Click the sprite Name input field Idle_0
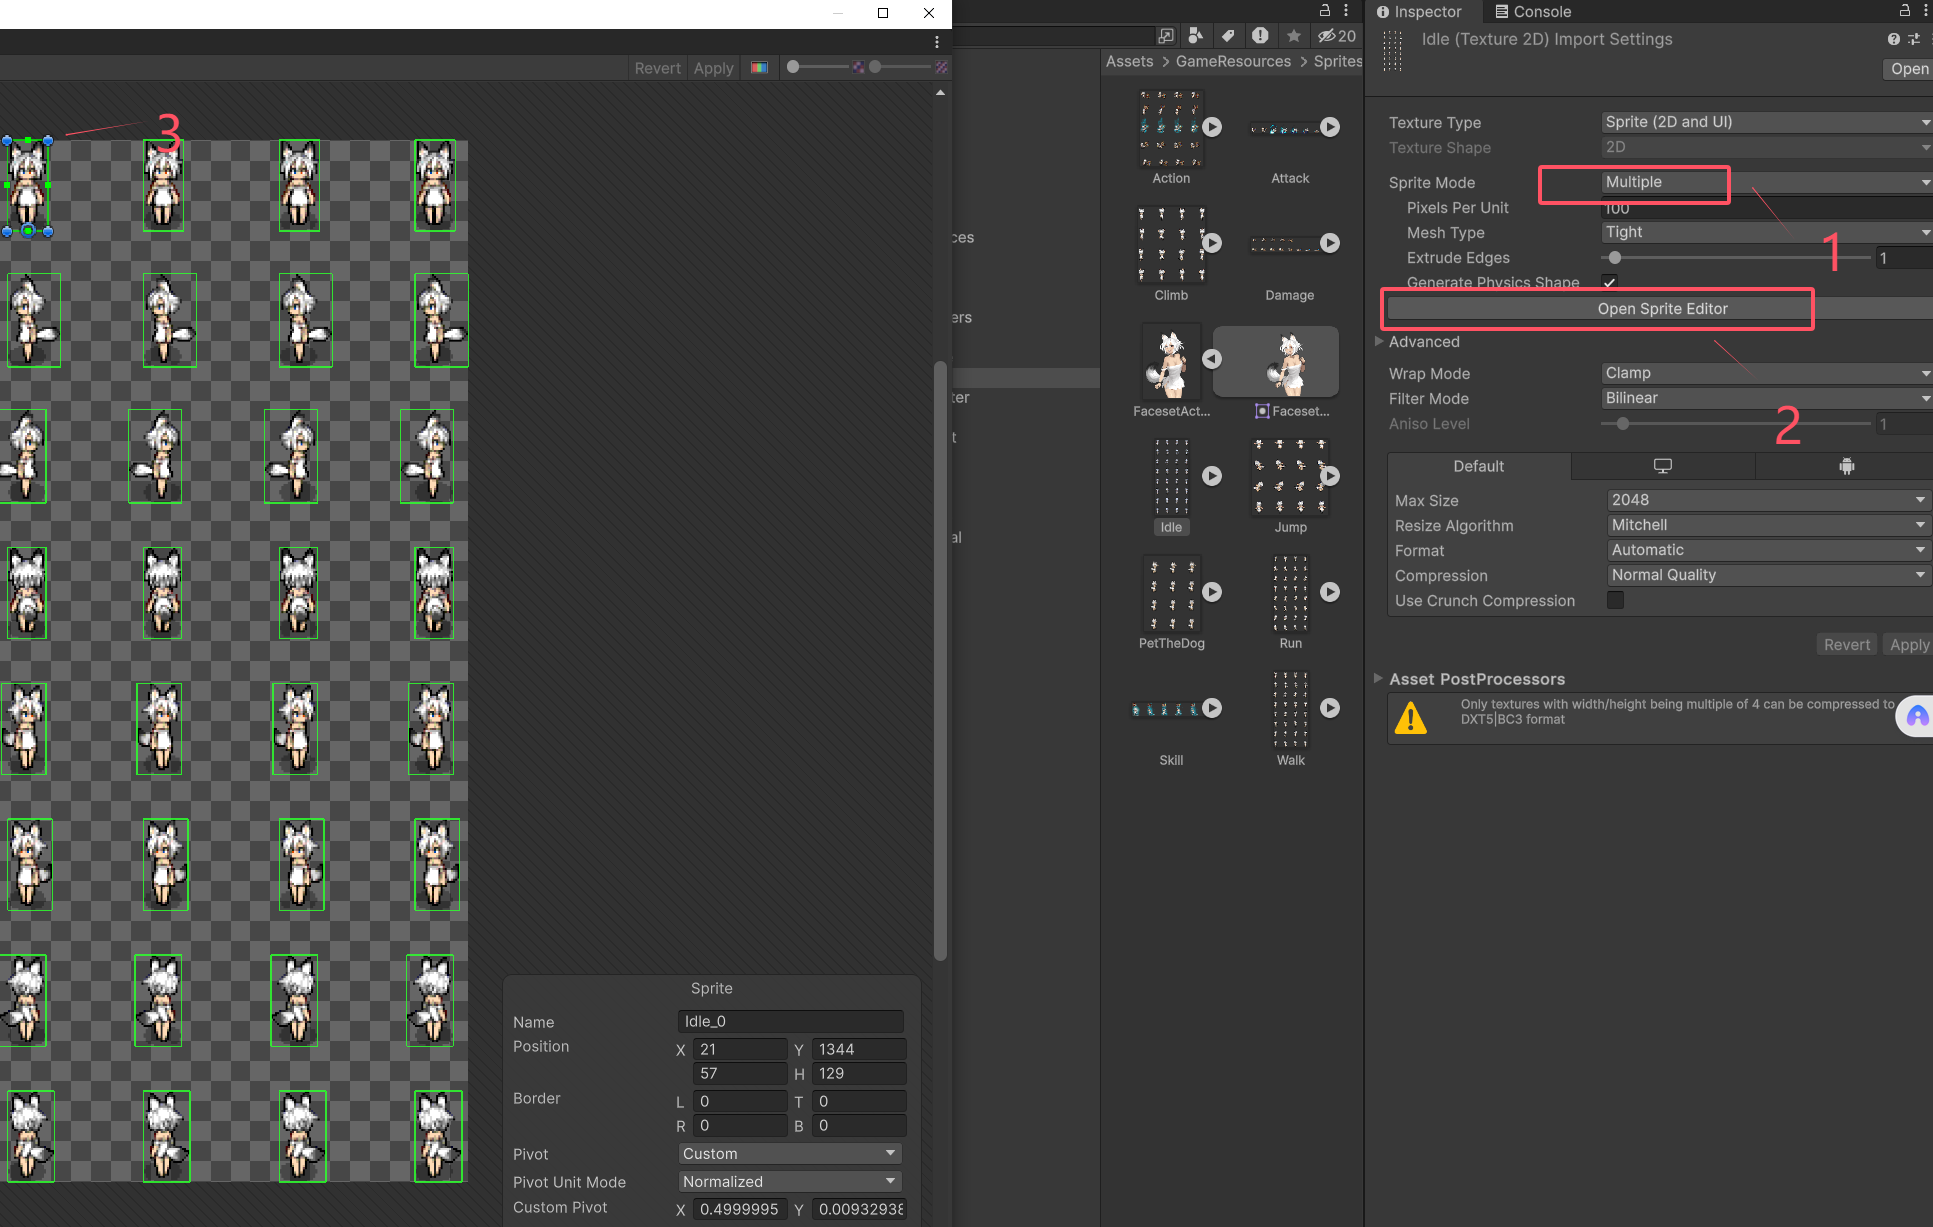1933x1227 pixels. pos(789,1021)
